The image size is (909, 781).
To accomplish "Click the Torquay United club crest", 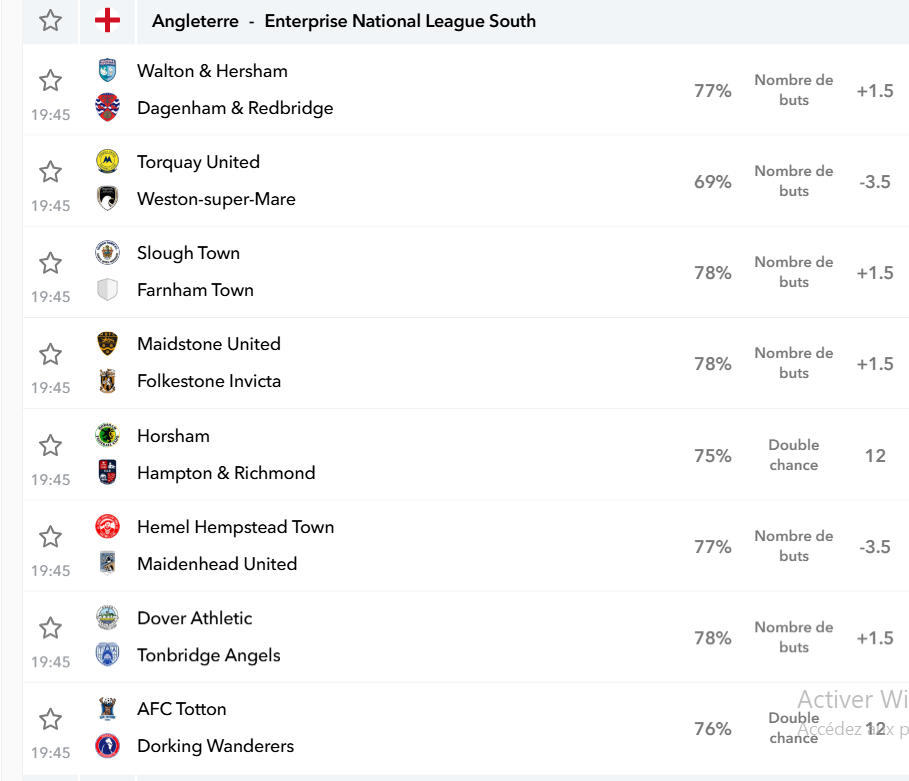I will pyautogui.click(x=107, y=161).
